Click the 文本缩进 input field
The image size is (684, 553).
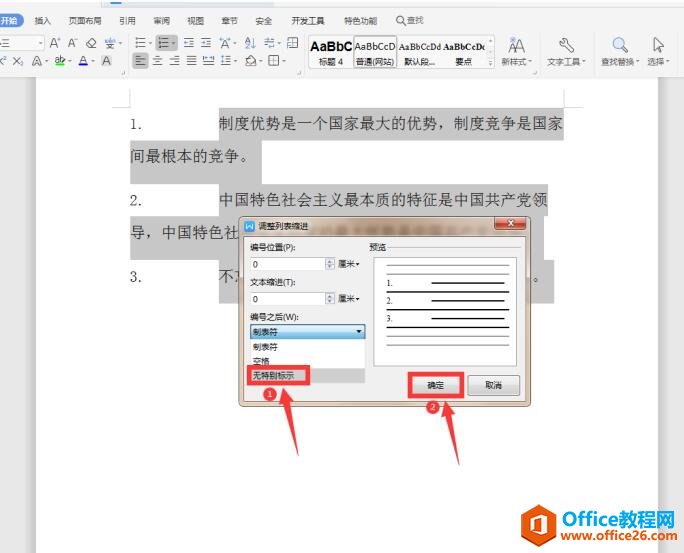(x=287, y=298)
